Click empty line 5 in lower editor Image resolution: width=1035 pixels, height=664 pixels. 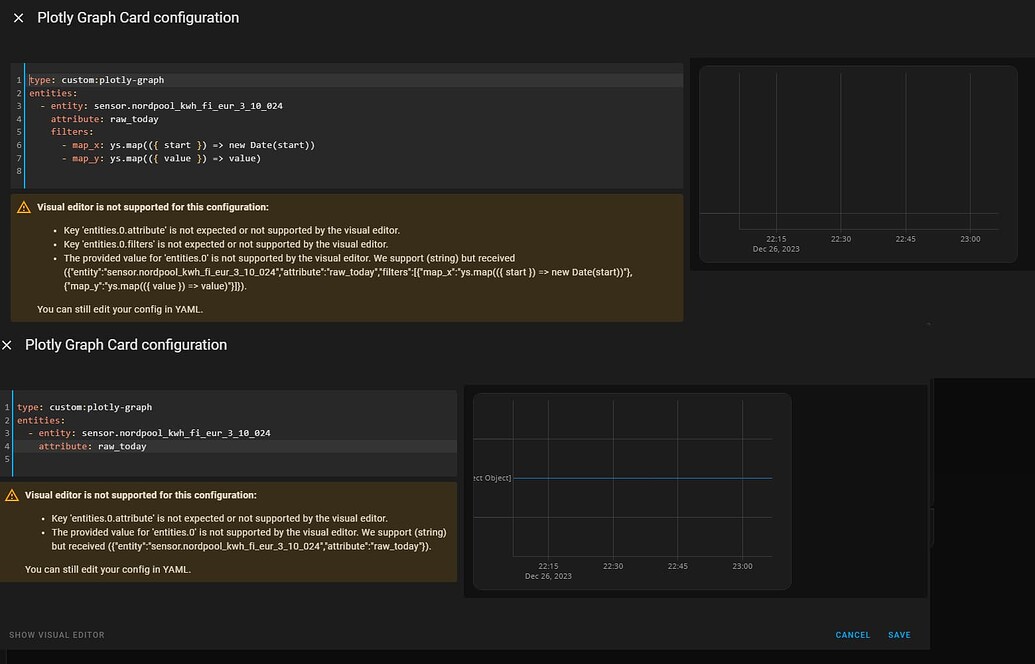(235, 459)
